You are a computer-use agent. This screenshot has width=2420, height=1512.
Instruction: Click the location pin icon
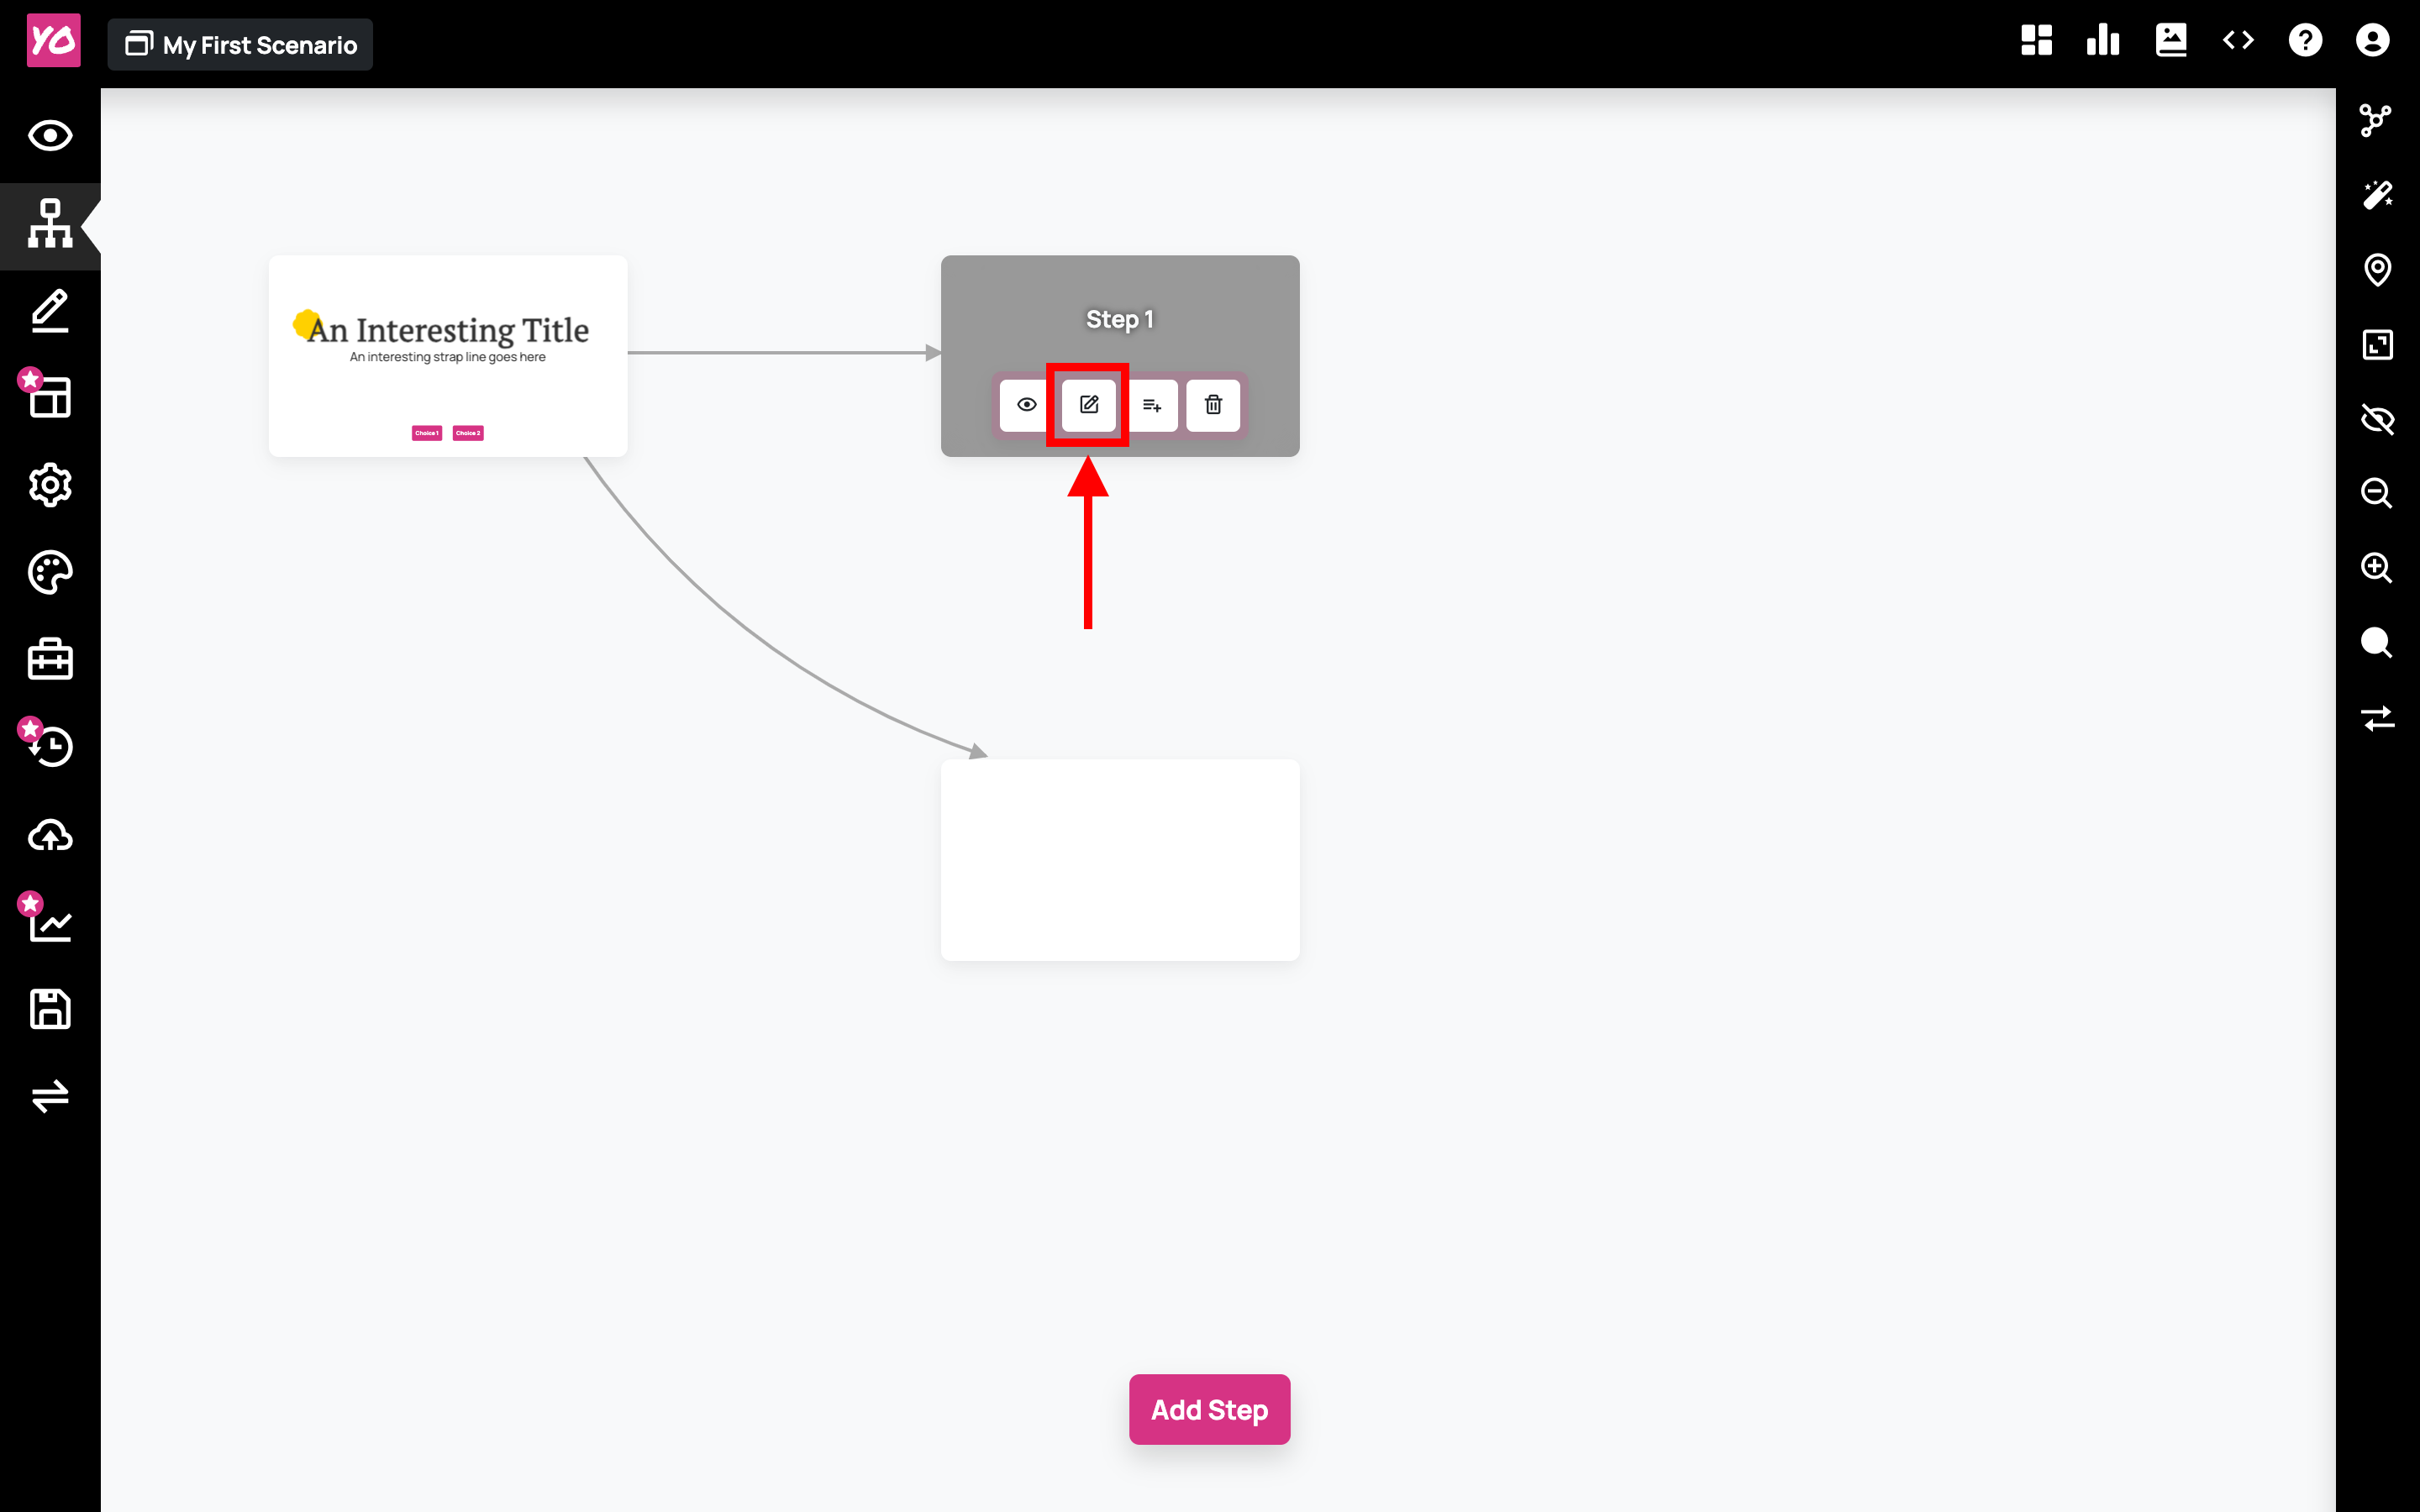(x=2377, y=269)
